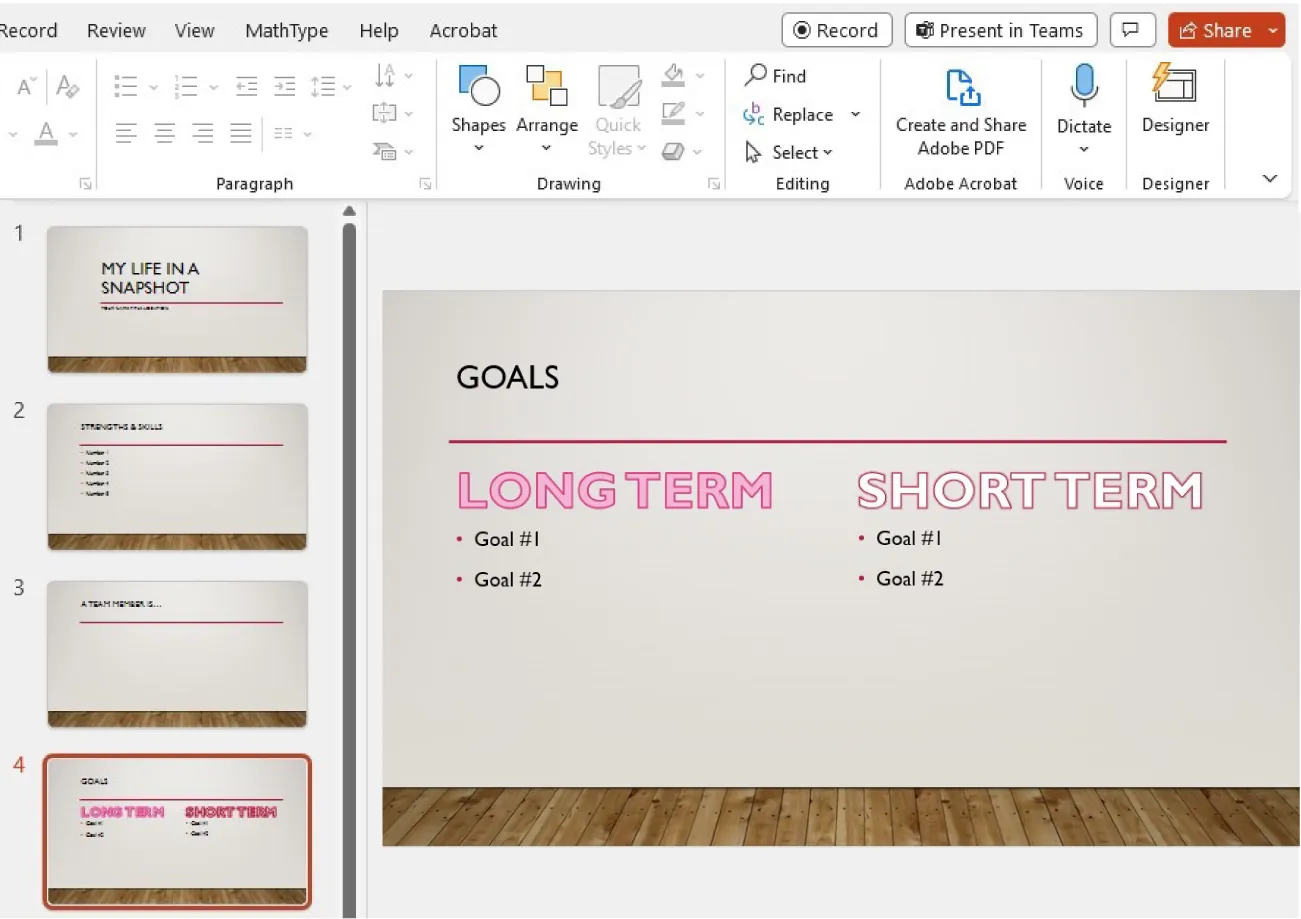Image resolution: width=1301 pixels, height=919 pixels.
Task: Open the Review menu
Action: (116, 30)
